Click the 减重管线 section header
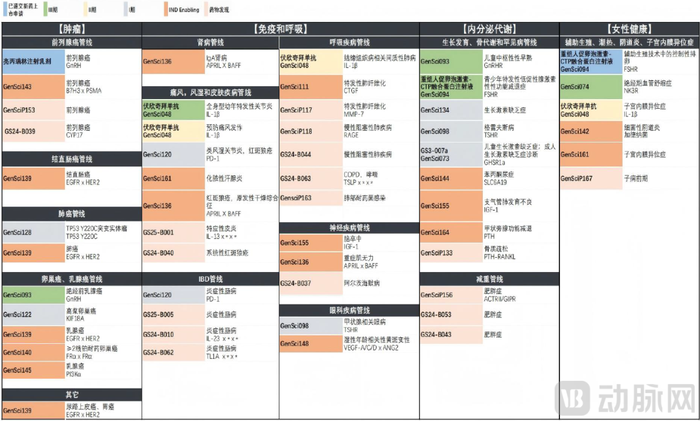The height and width of the screenshot is (421, 700). click(x=489, y=279)
